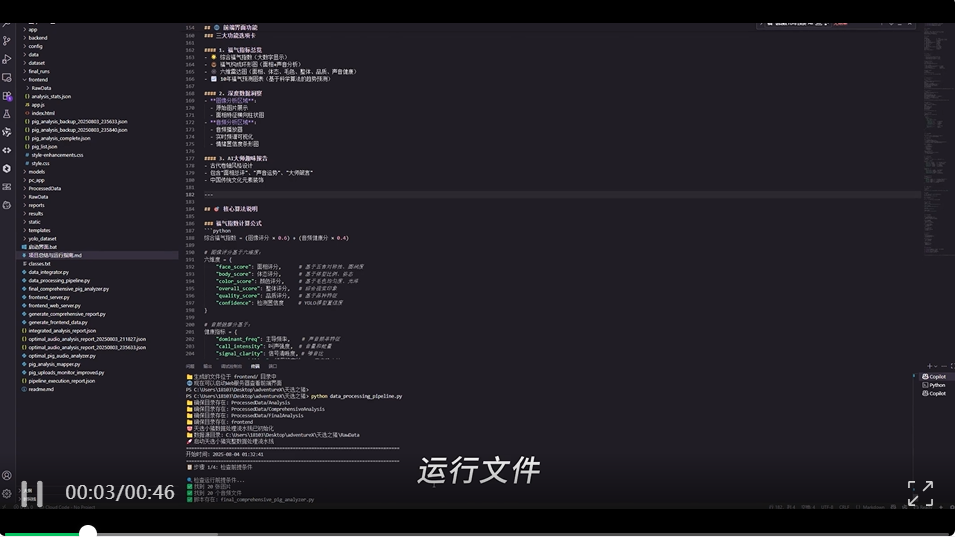Open app.js file

[x=38, y=105]
